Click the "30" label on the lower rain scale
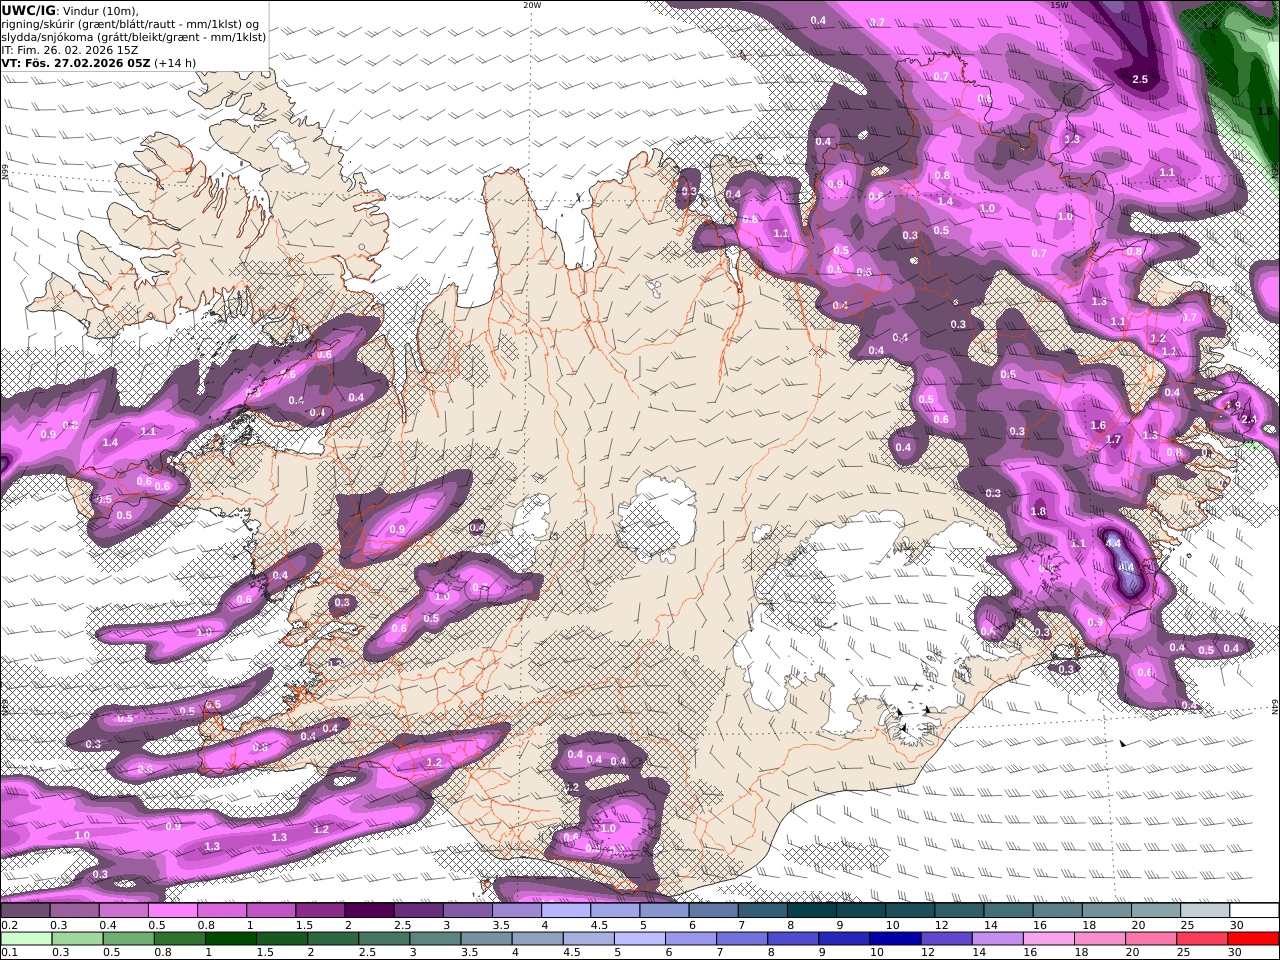The height and width of the screenshot is (960, 1280). pyautogui.click(x=1237, y=953)
